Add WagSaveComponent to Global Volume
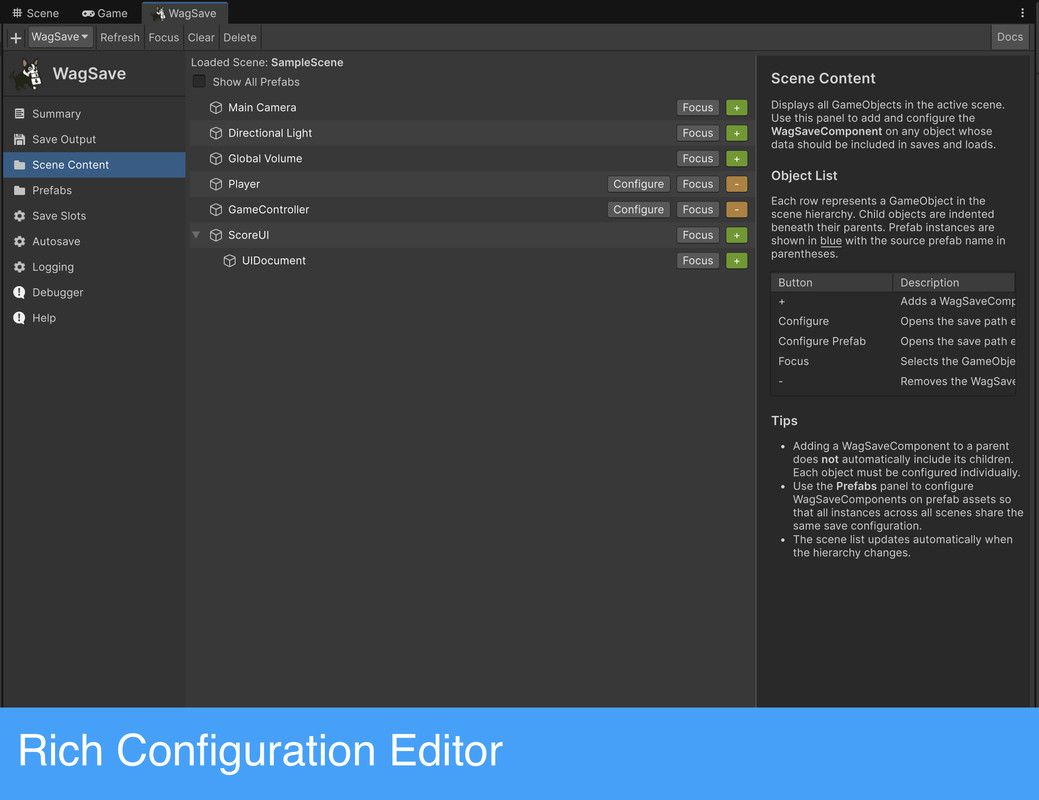1039x800 pixels. tap(736, 158)
